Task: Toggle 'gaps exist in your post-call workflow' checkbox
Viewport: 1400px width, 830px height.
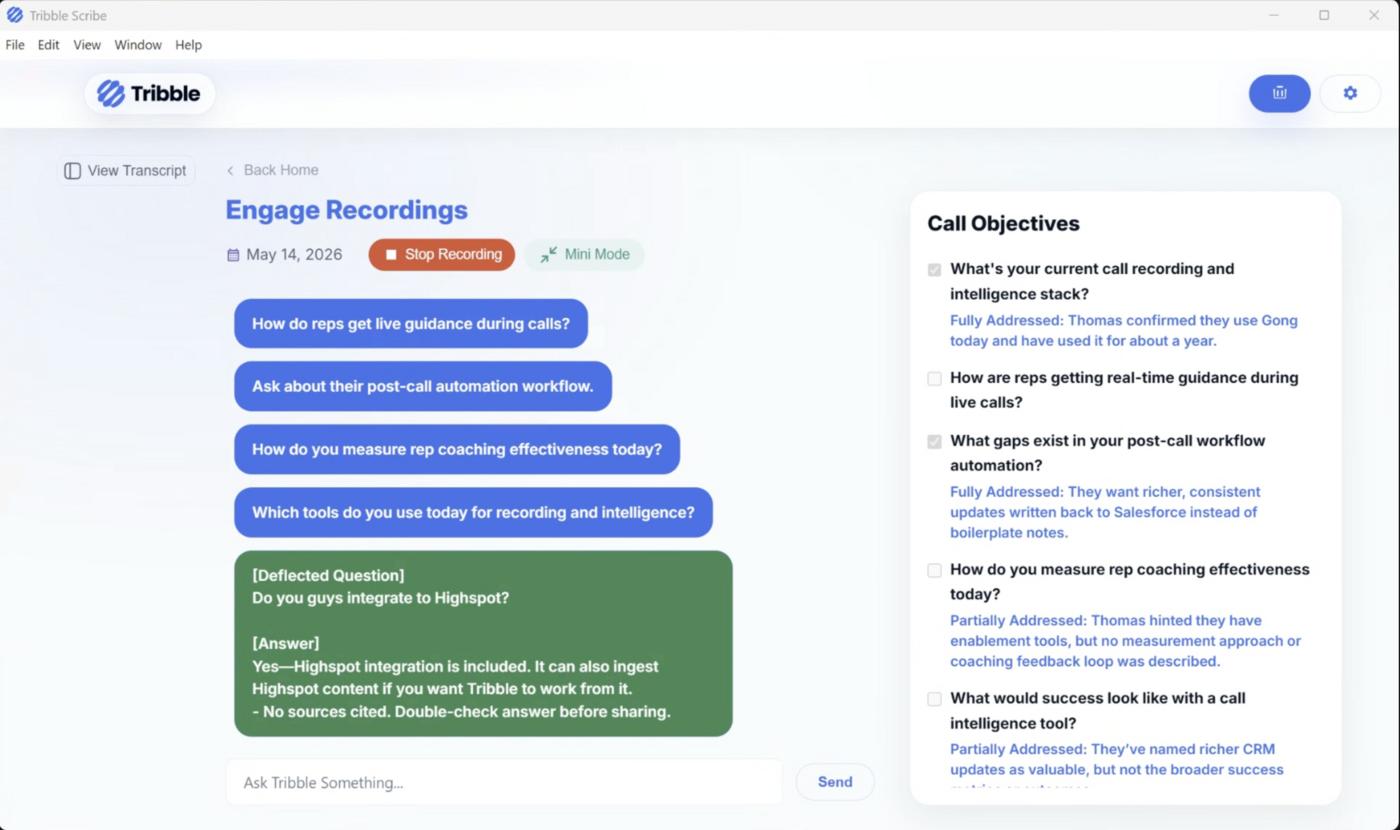Action: click(934, 442)
